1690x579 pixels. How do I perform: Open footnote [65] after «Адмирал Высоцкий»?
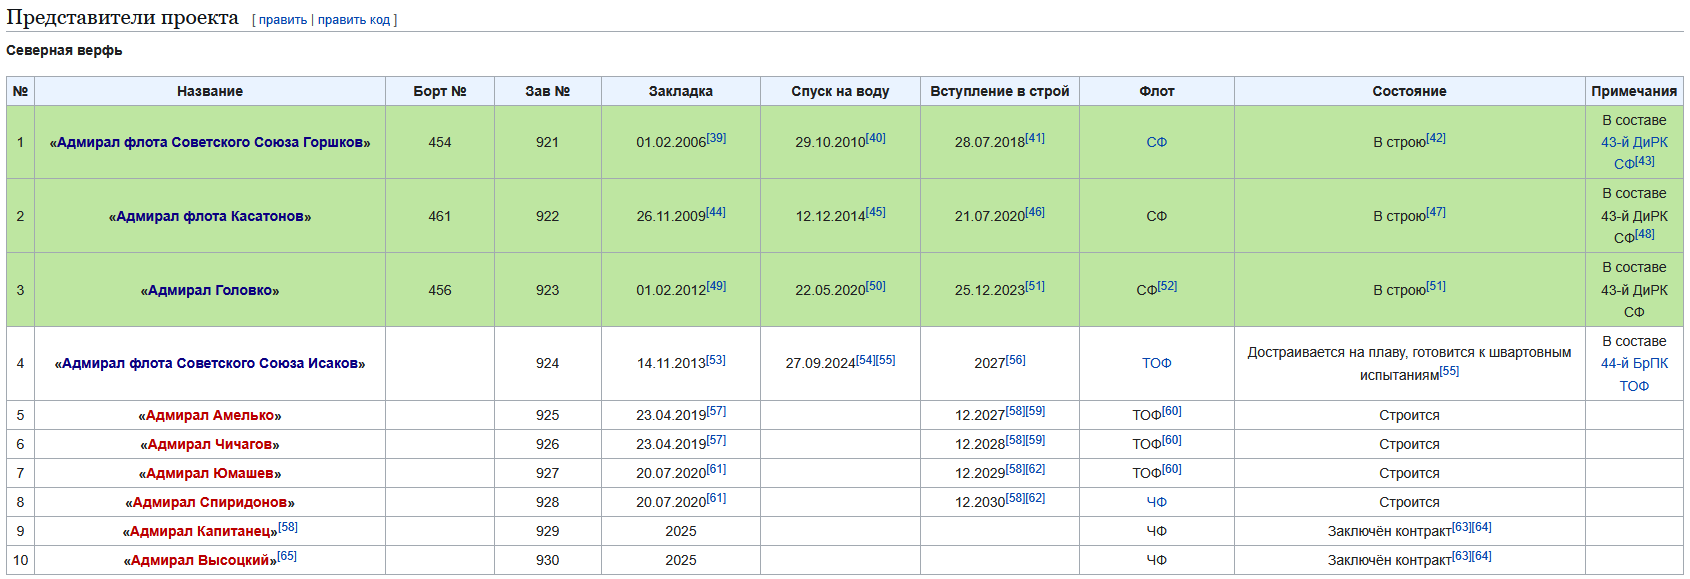point(287,556)
